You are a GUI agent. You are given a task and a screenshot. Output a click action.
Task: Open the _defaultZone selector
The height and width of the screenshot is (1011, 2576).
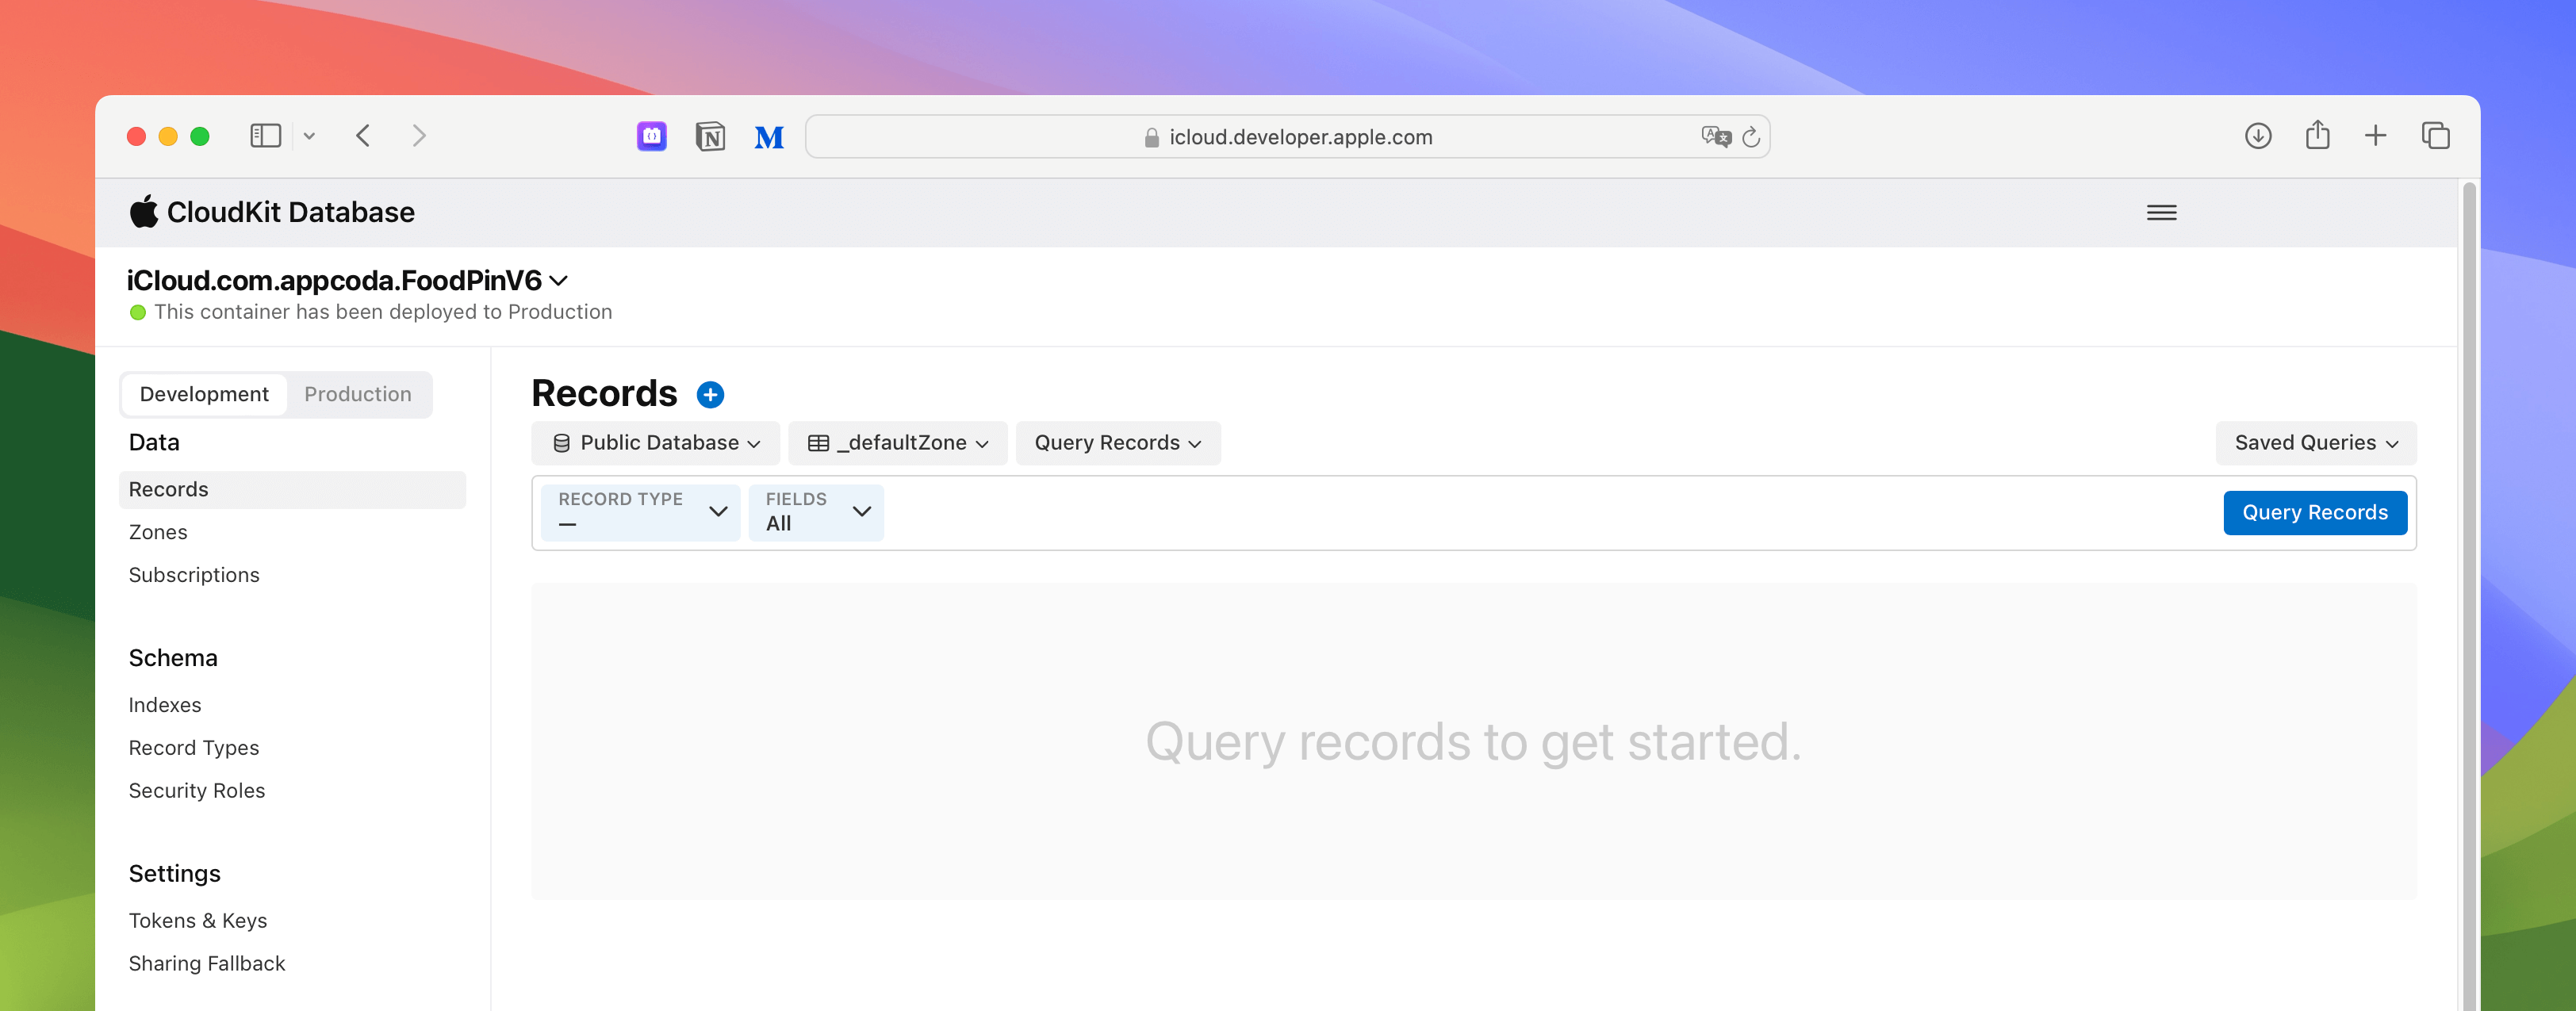pos(897,443)
